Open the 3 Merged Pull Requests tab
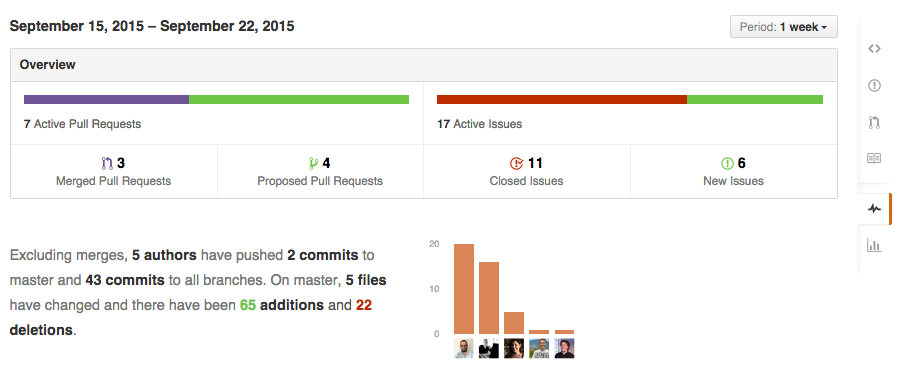 114,172
